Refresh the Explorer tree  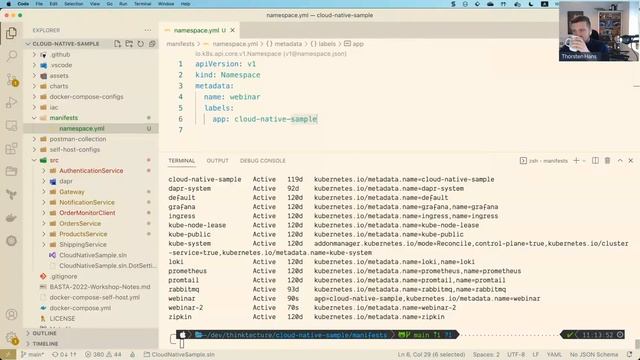pyautogui.click(x=140, y=44)
